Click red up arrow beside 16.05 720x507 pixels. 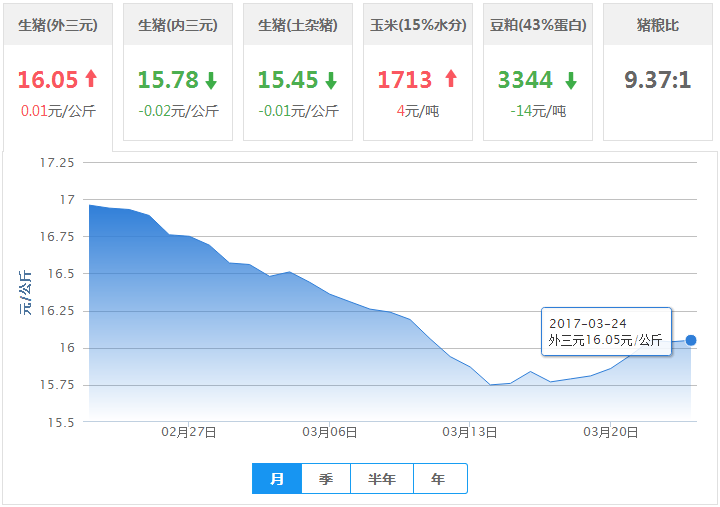pos(91,79)
